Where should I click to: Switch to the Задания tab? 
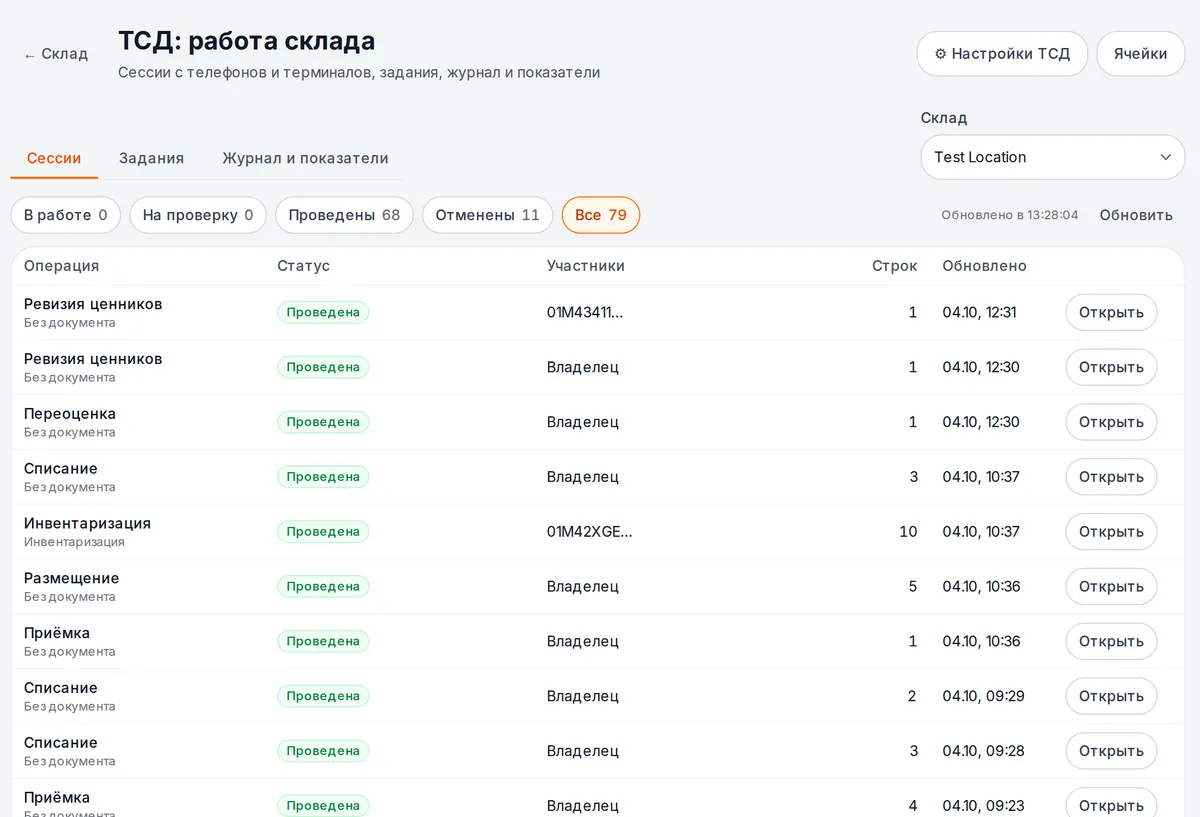point(152,158)
